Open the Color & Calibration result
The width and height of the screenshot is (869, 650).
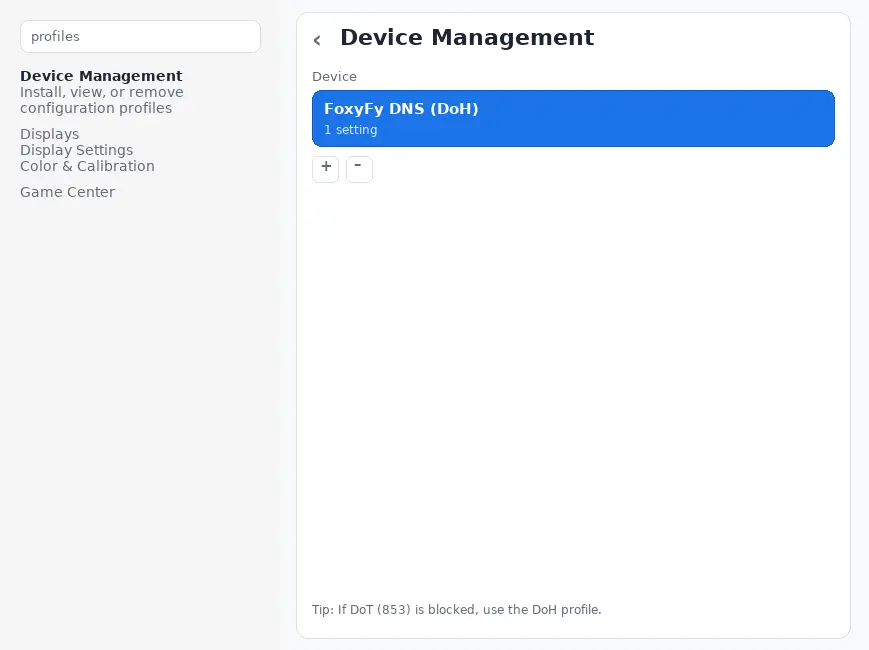(x=87, y=166)
